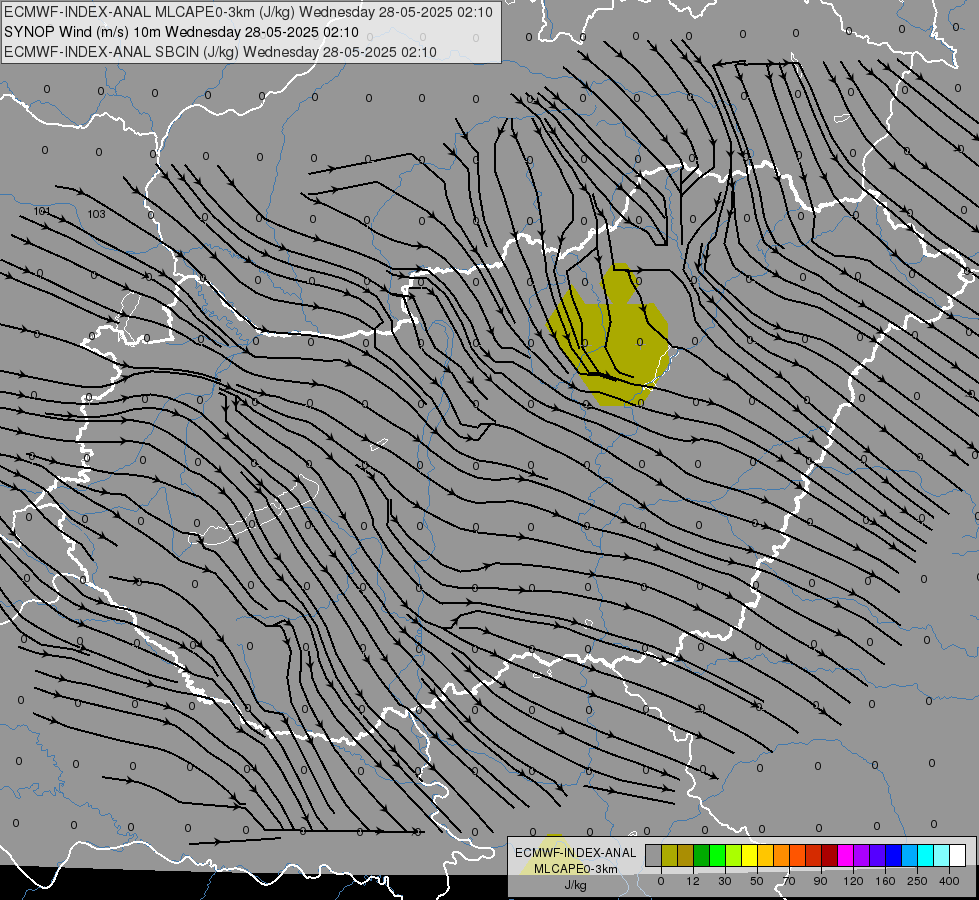Click the J/kg unit label in legend
979x900 pixels.
click(x=575, y=885)
